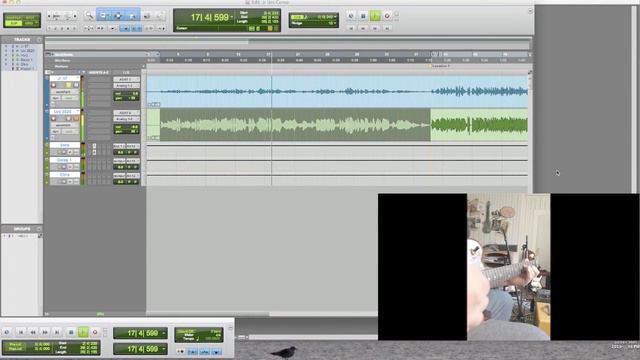Select the Zoomer tool in the toolbar
640x360 pixels.
89,16
